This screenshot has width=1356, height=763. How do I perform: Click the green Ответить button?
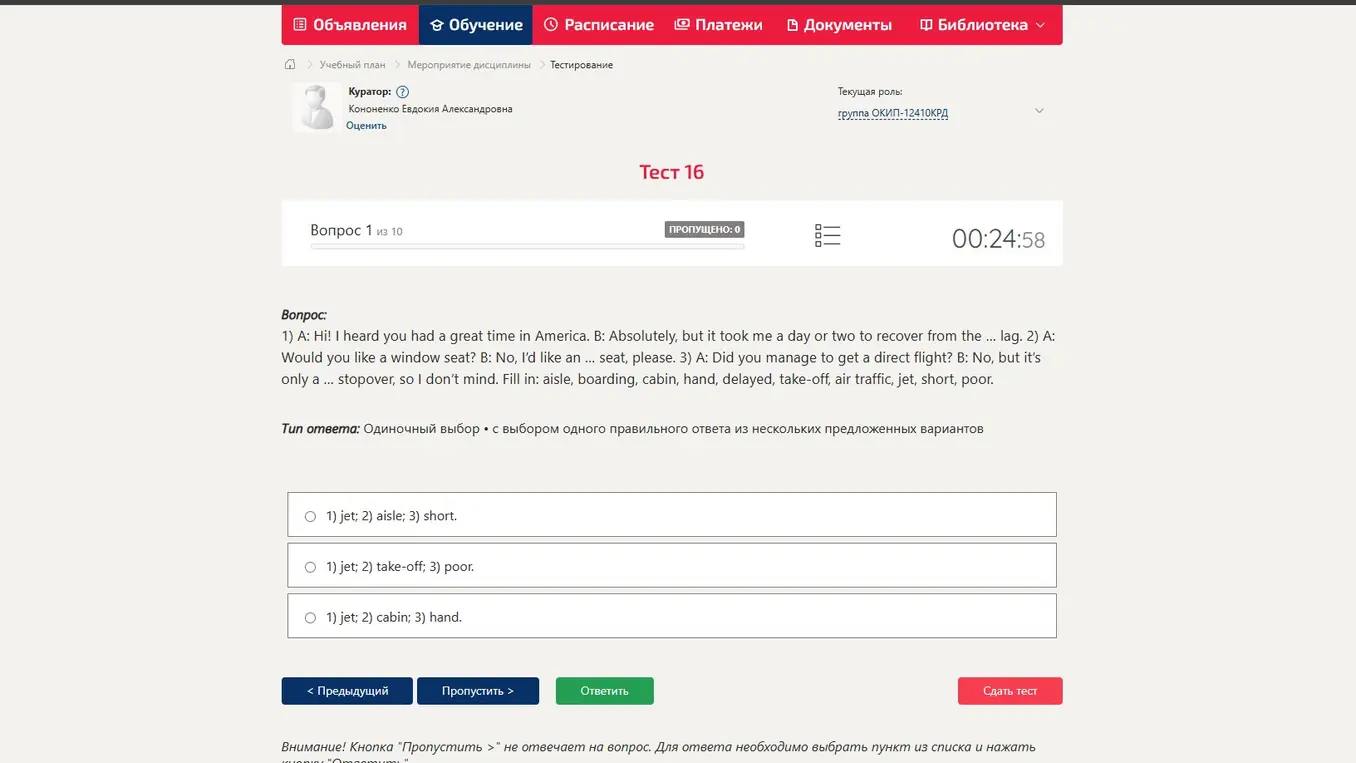605,691
